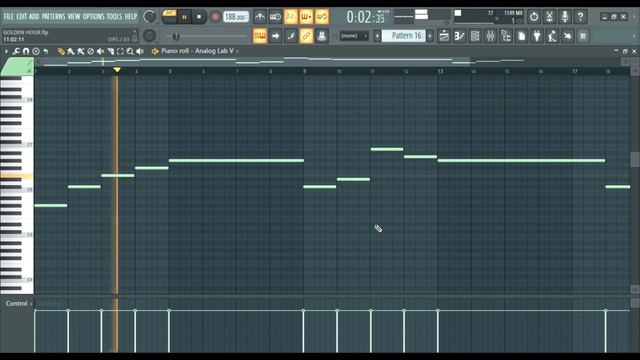The height and width of the screenshot is (360, 640).
Task: Click the arrow left of Pattern 16
Action: click(x=377, y=36)
